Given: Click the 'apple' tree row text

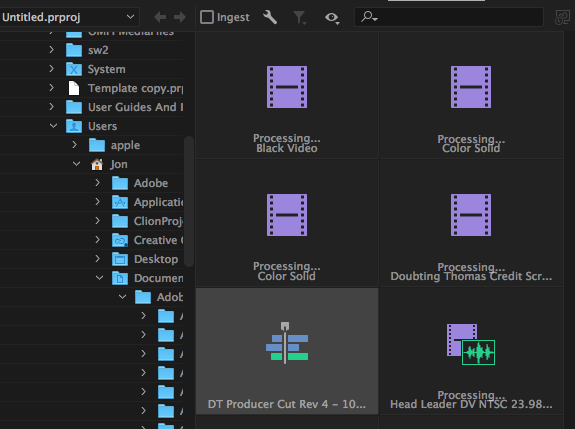Looking at the screenshot, I should pyautogui.click(x=125, y=145).
